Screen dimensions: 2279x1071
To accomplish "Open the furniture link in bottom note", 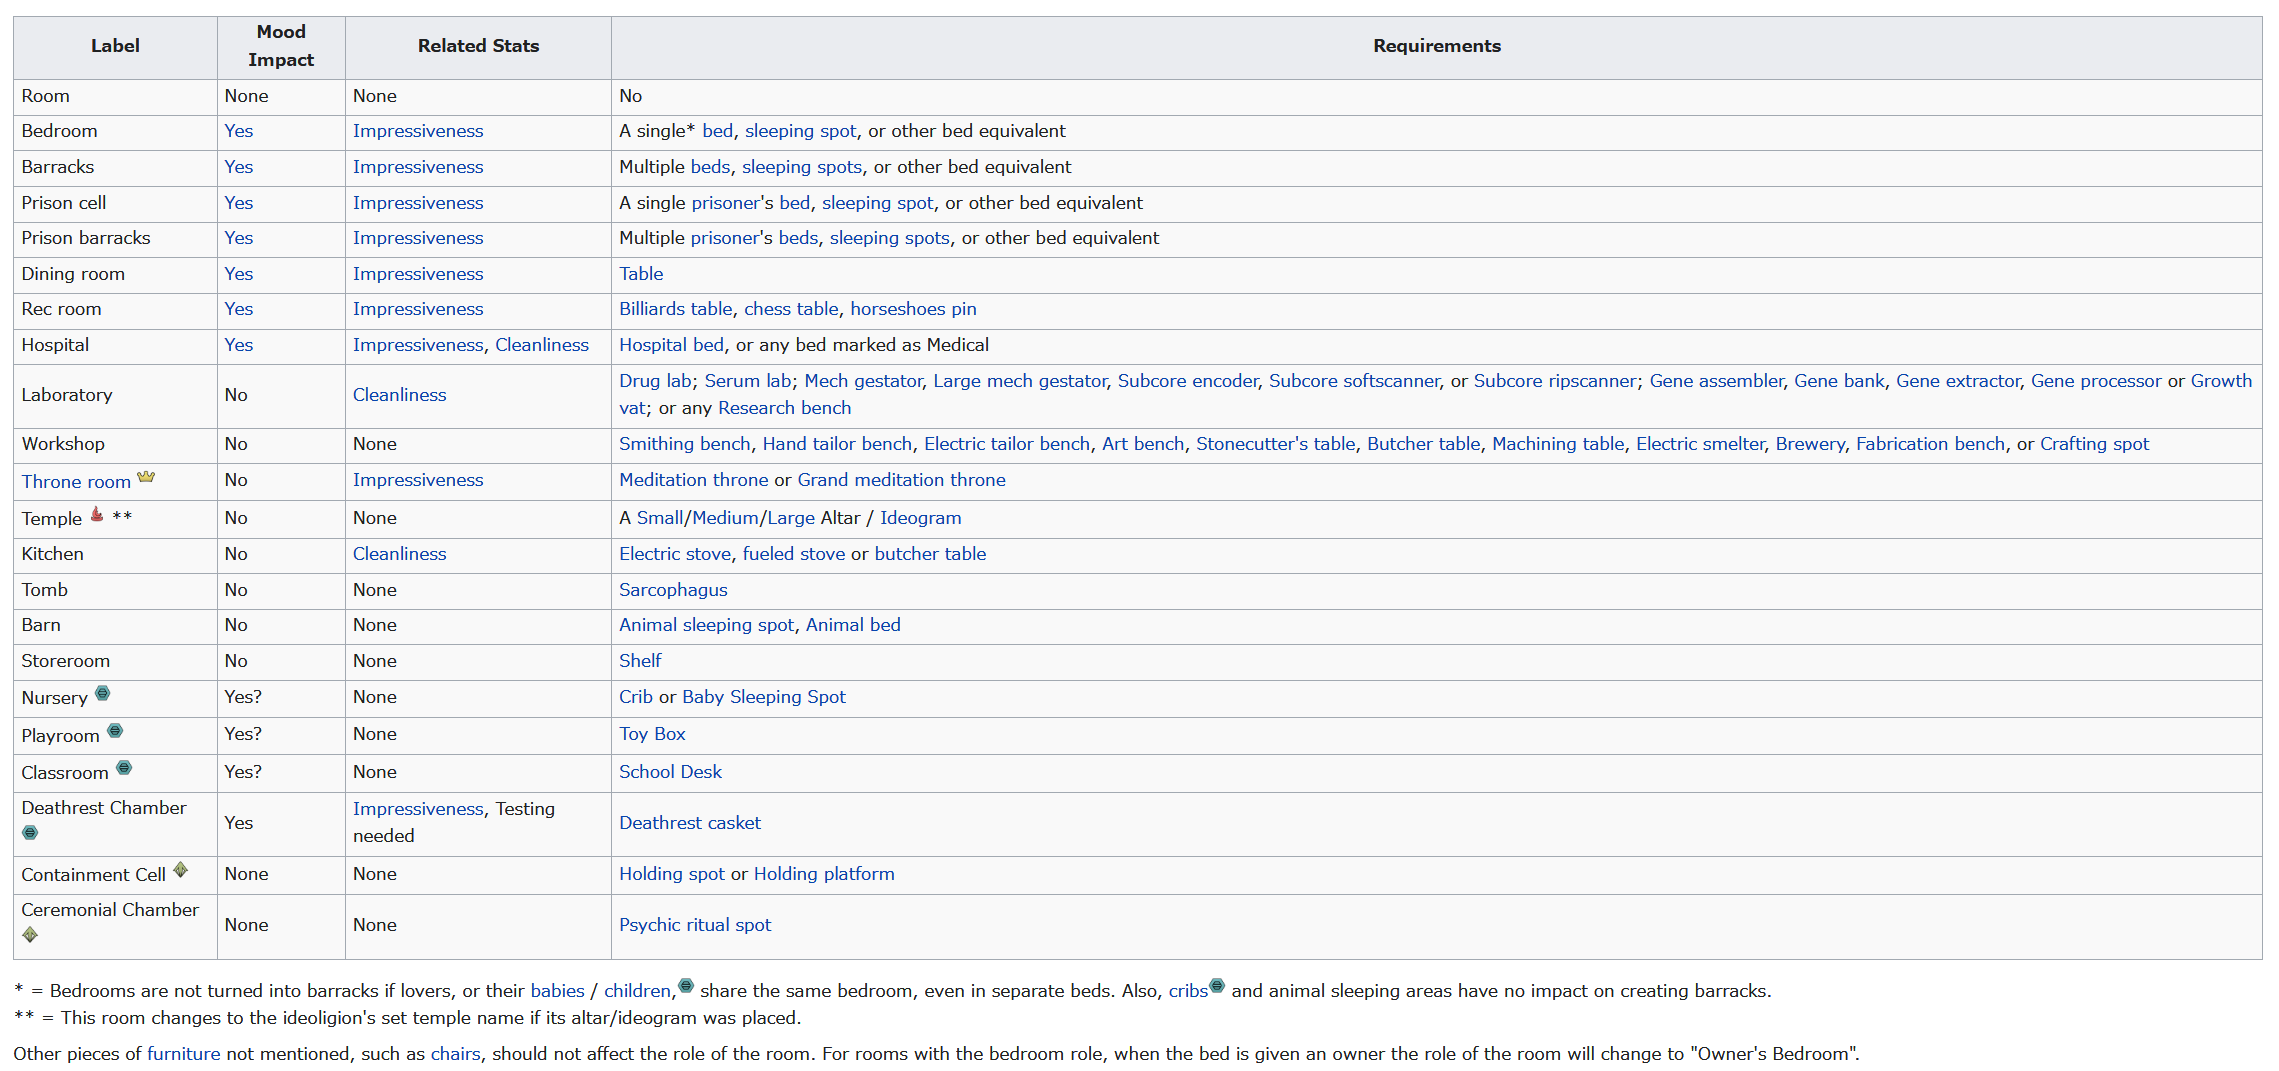I will tap(184, 1054).
